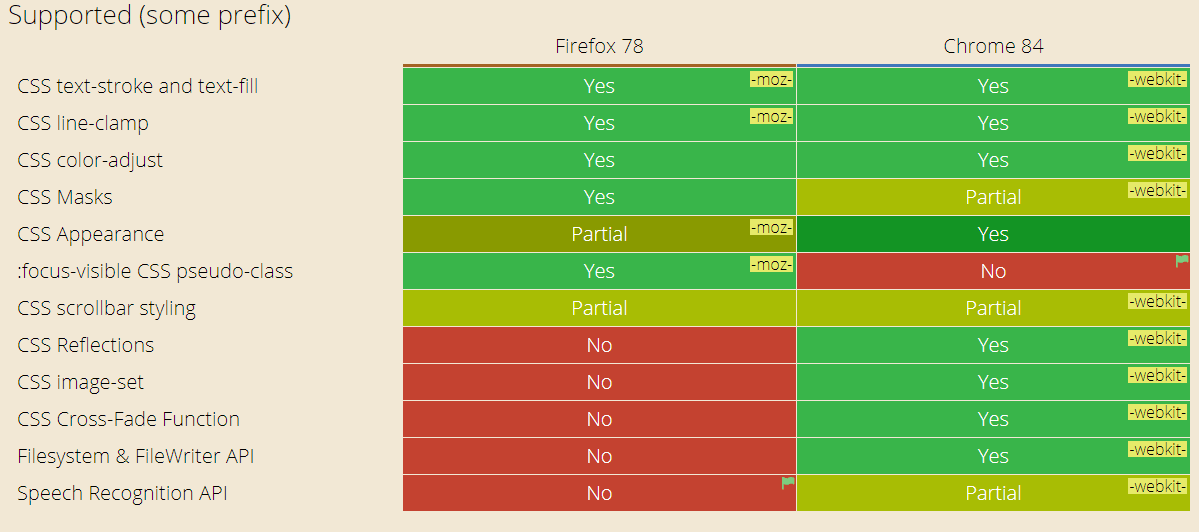Click the green flag icon in :focus-visible Chrome cell

pos(1182,261)
